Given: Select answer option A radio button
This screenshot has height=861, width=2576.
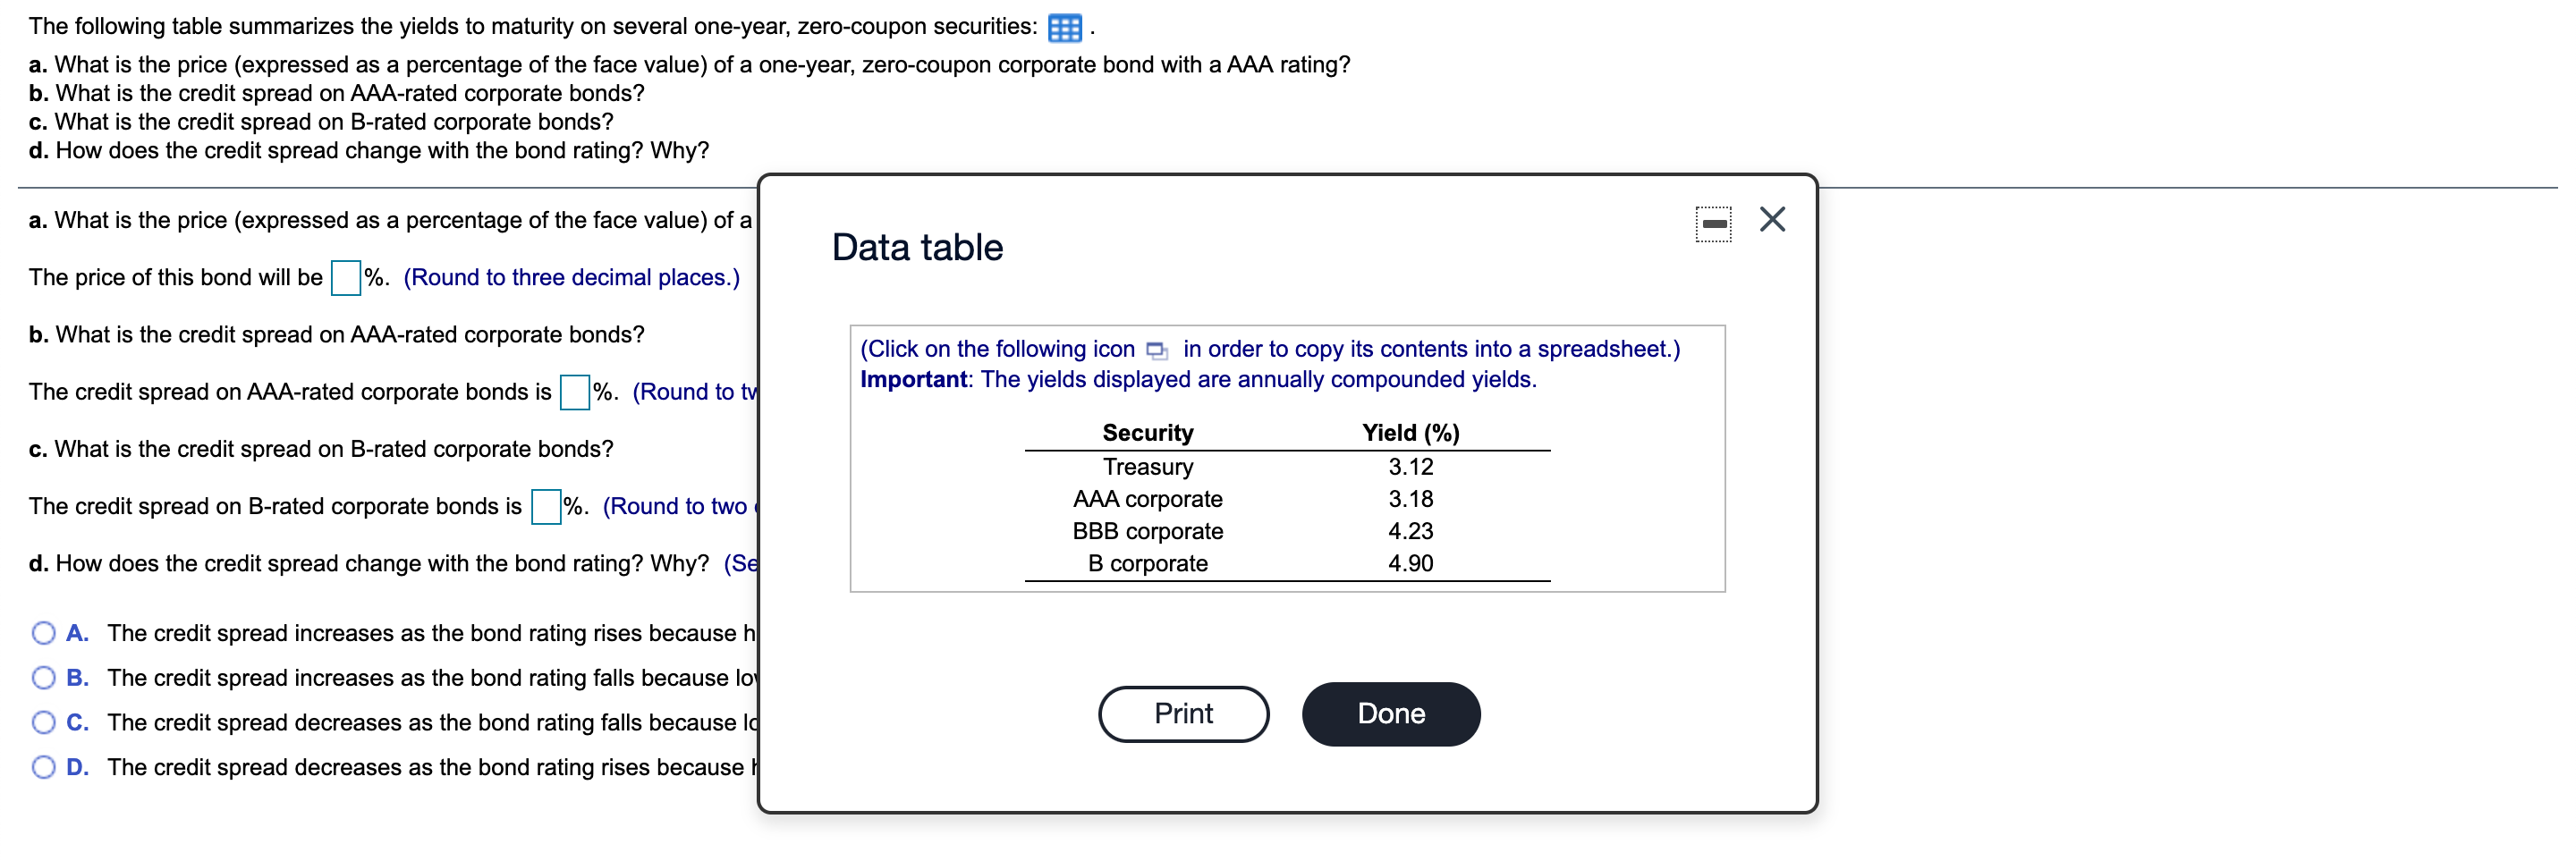Looking at the screenshot, I should pyautogui.click(x=43, y=633).
